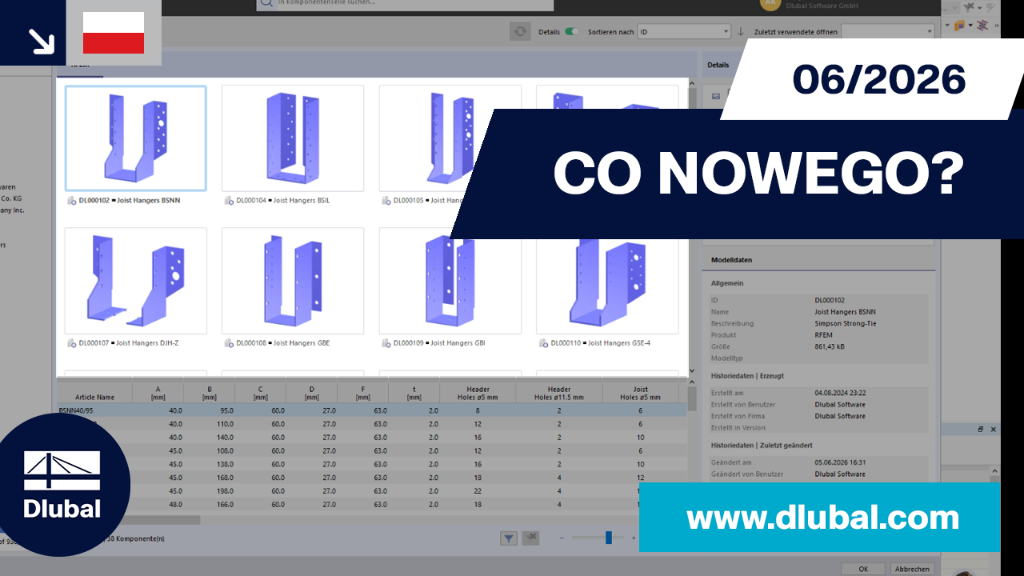Click the image icon under Details header
1024x576 pixels.
tap(716, 96)
